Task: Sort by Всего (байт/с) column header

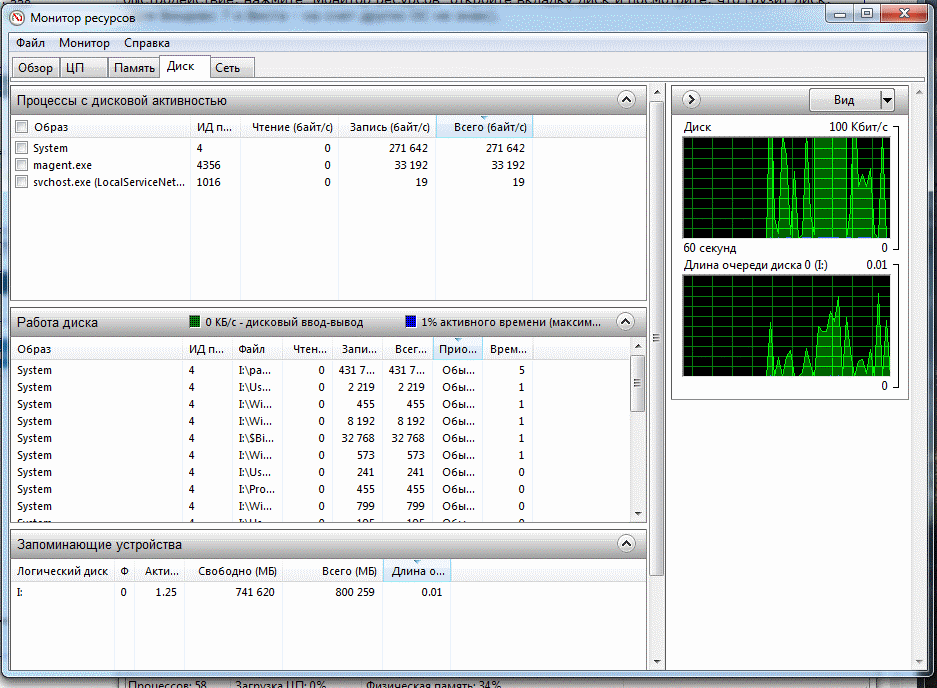Action: (x=485, y=127)
